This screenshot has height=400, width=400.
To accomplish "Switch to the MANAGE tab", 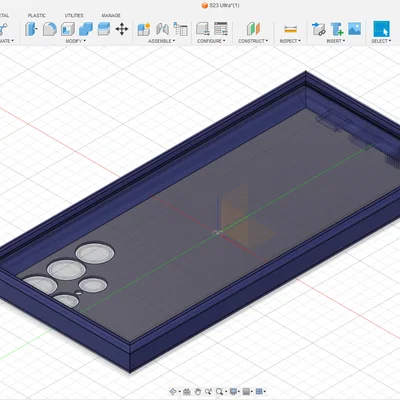I will tap(111, 15).
